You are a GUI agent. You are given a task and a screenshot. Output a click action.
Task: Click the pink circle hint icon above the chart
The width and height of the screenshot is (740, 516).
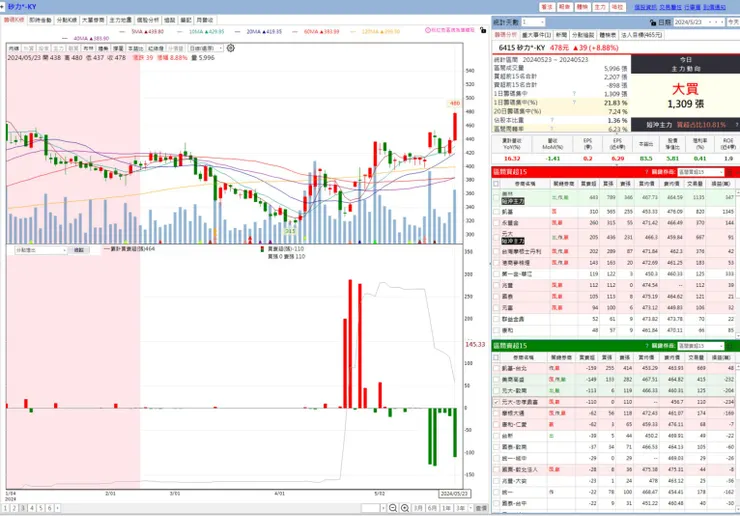point(428,30)
